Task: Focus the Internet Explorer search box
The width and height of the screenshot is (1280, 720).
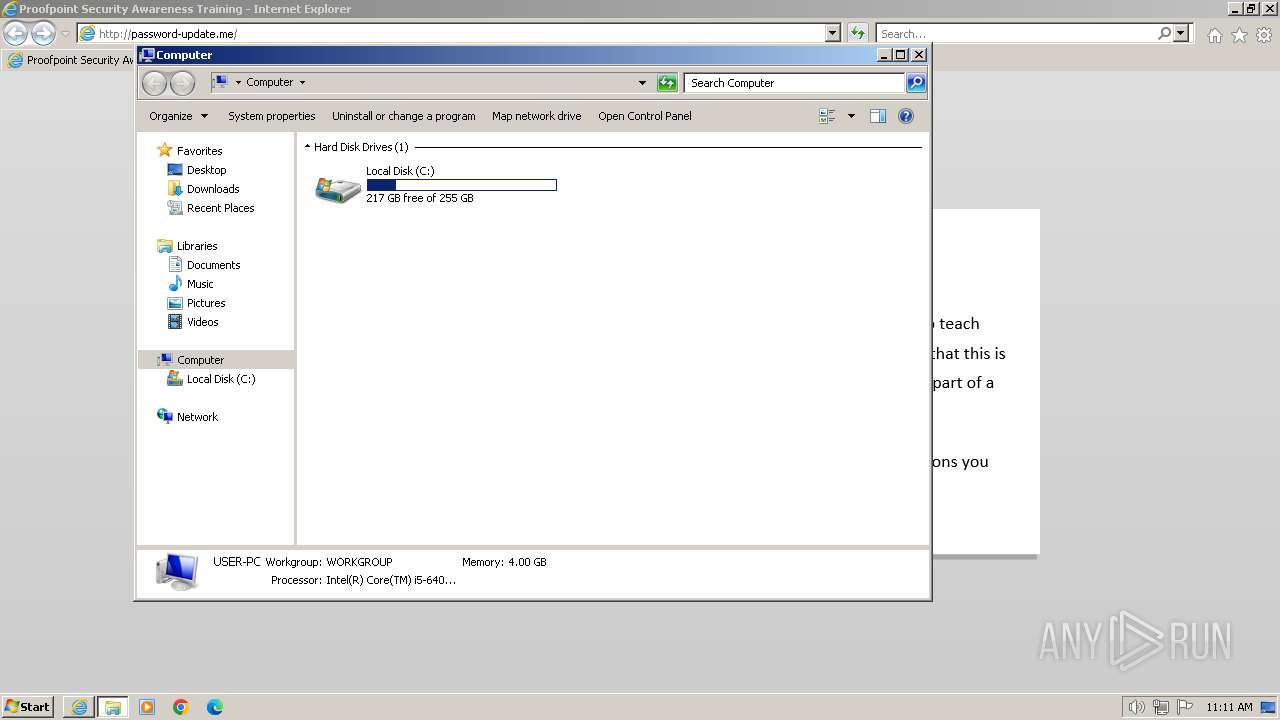Action: tap(1017, 33)
